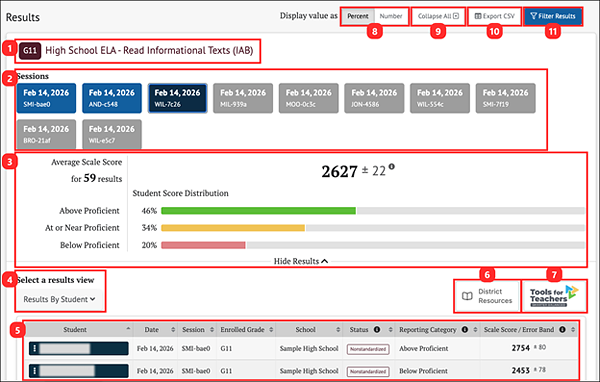Click info icon next to average score 2627
Screen dimensions: 600x382
(x=391, y=167)
